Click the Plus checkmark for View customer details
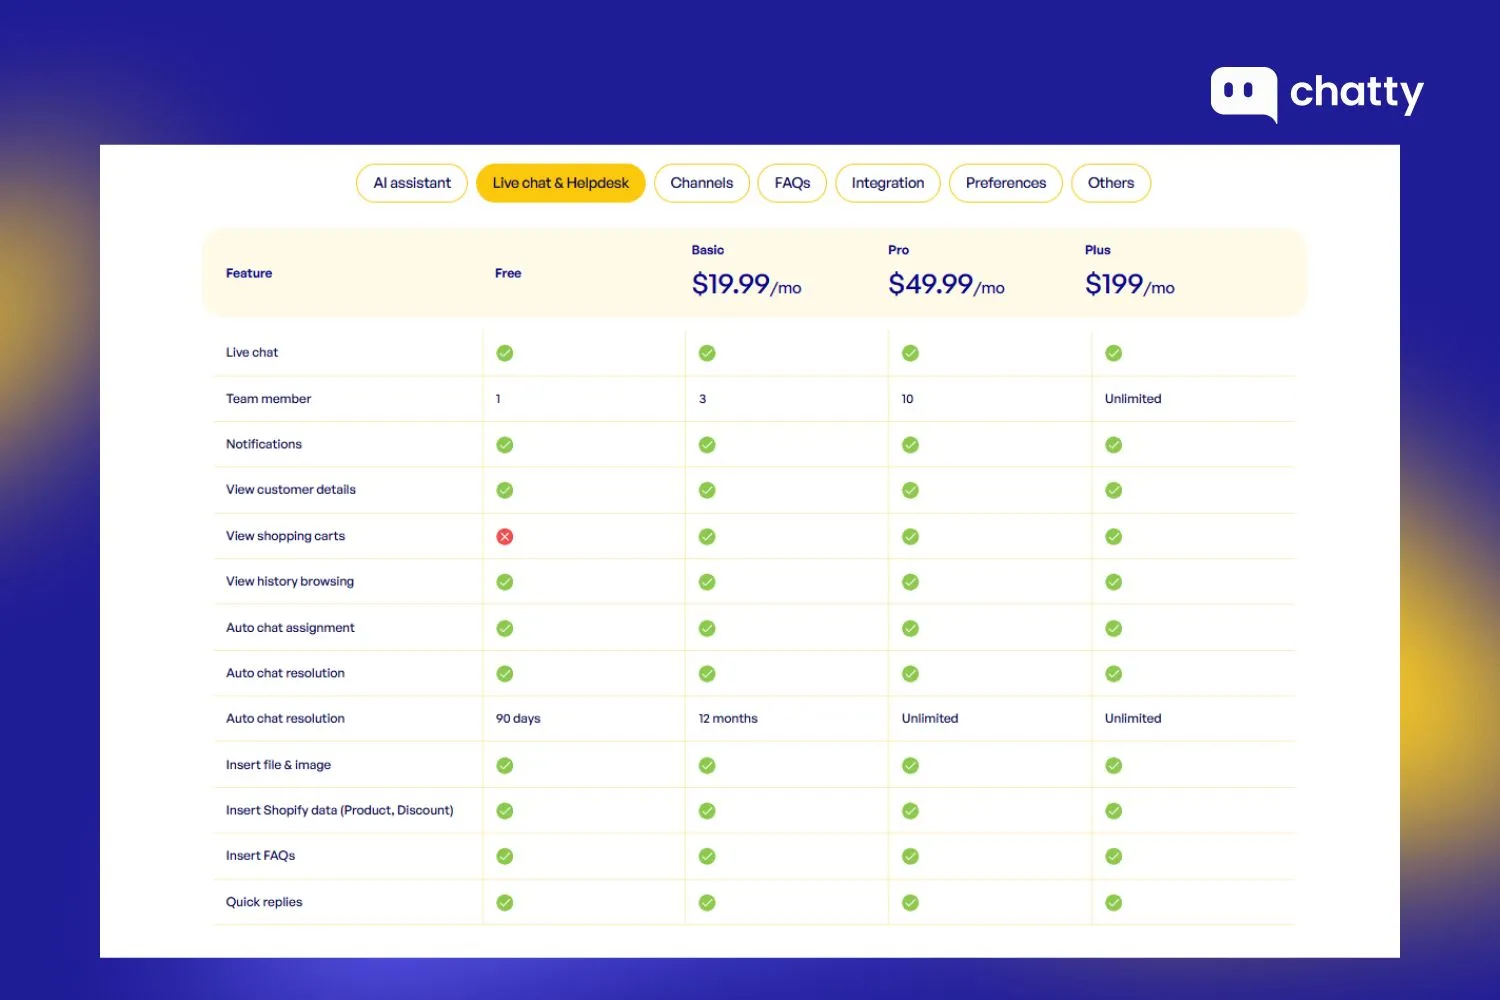 coord(1114,490)
